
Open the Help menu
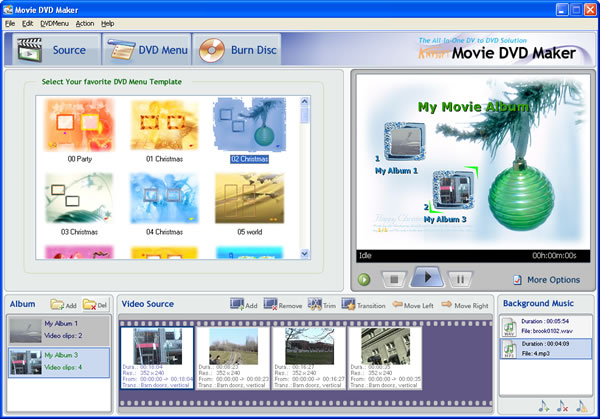point(108,24)
